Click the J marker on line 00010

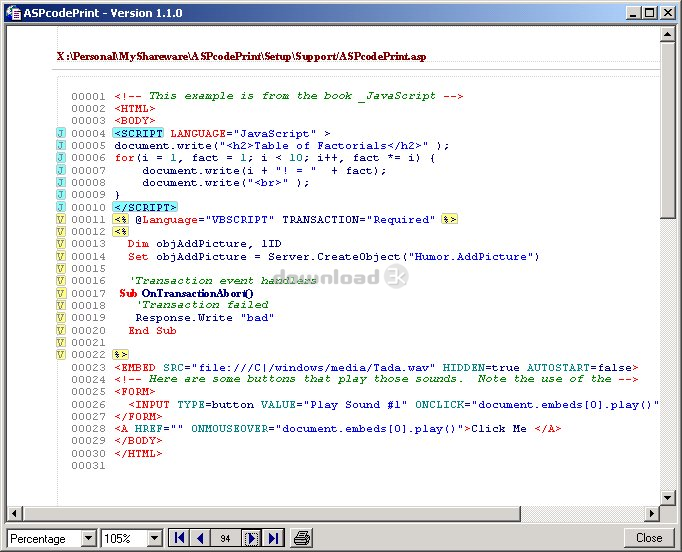tap(61, 207)
